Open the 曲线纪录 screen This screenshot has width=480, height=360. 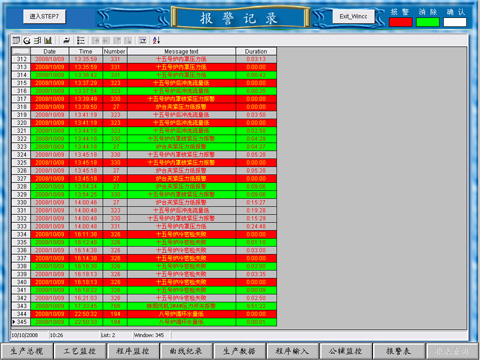pos(186,351)
